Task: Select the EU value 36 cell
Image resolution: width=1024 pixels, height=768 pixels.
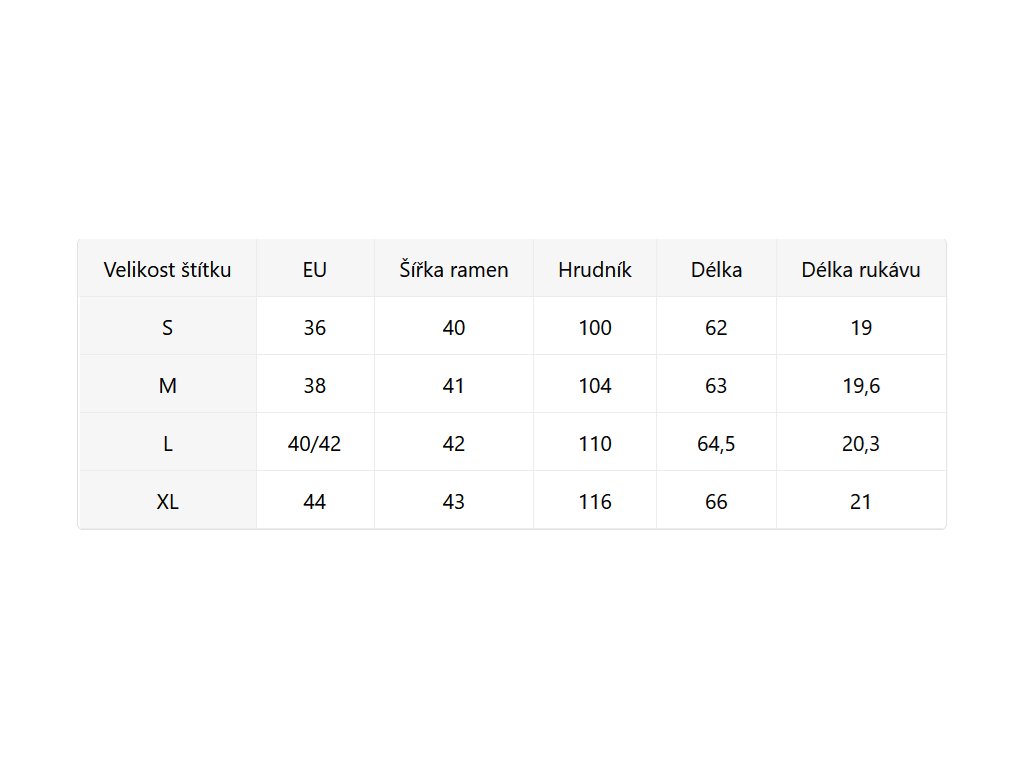Action: 315,327
